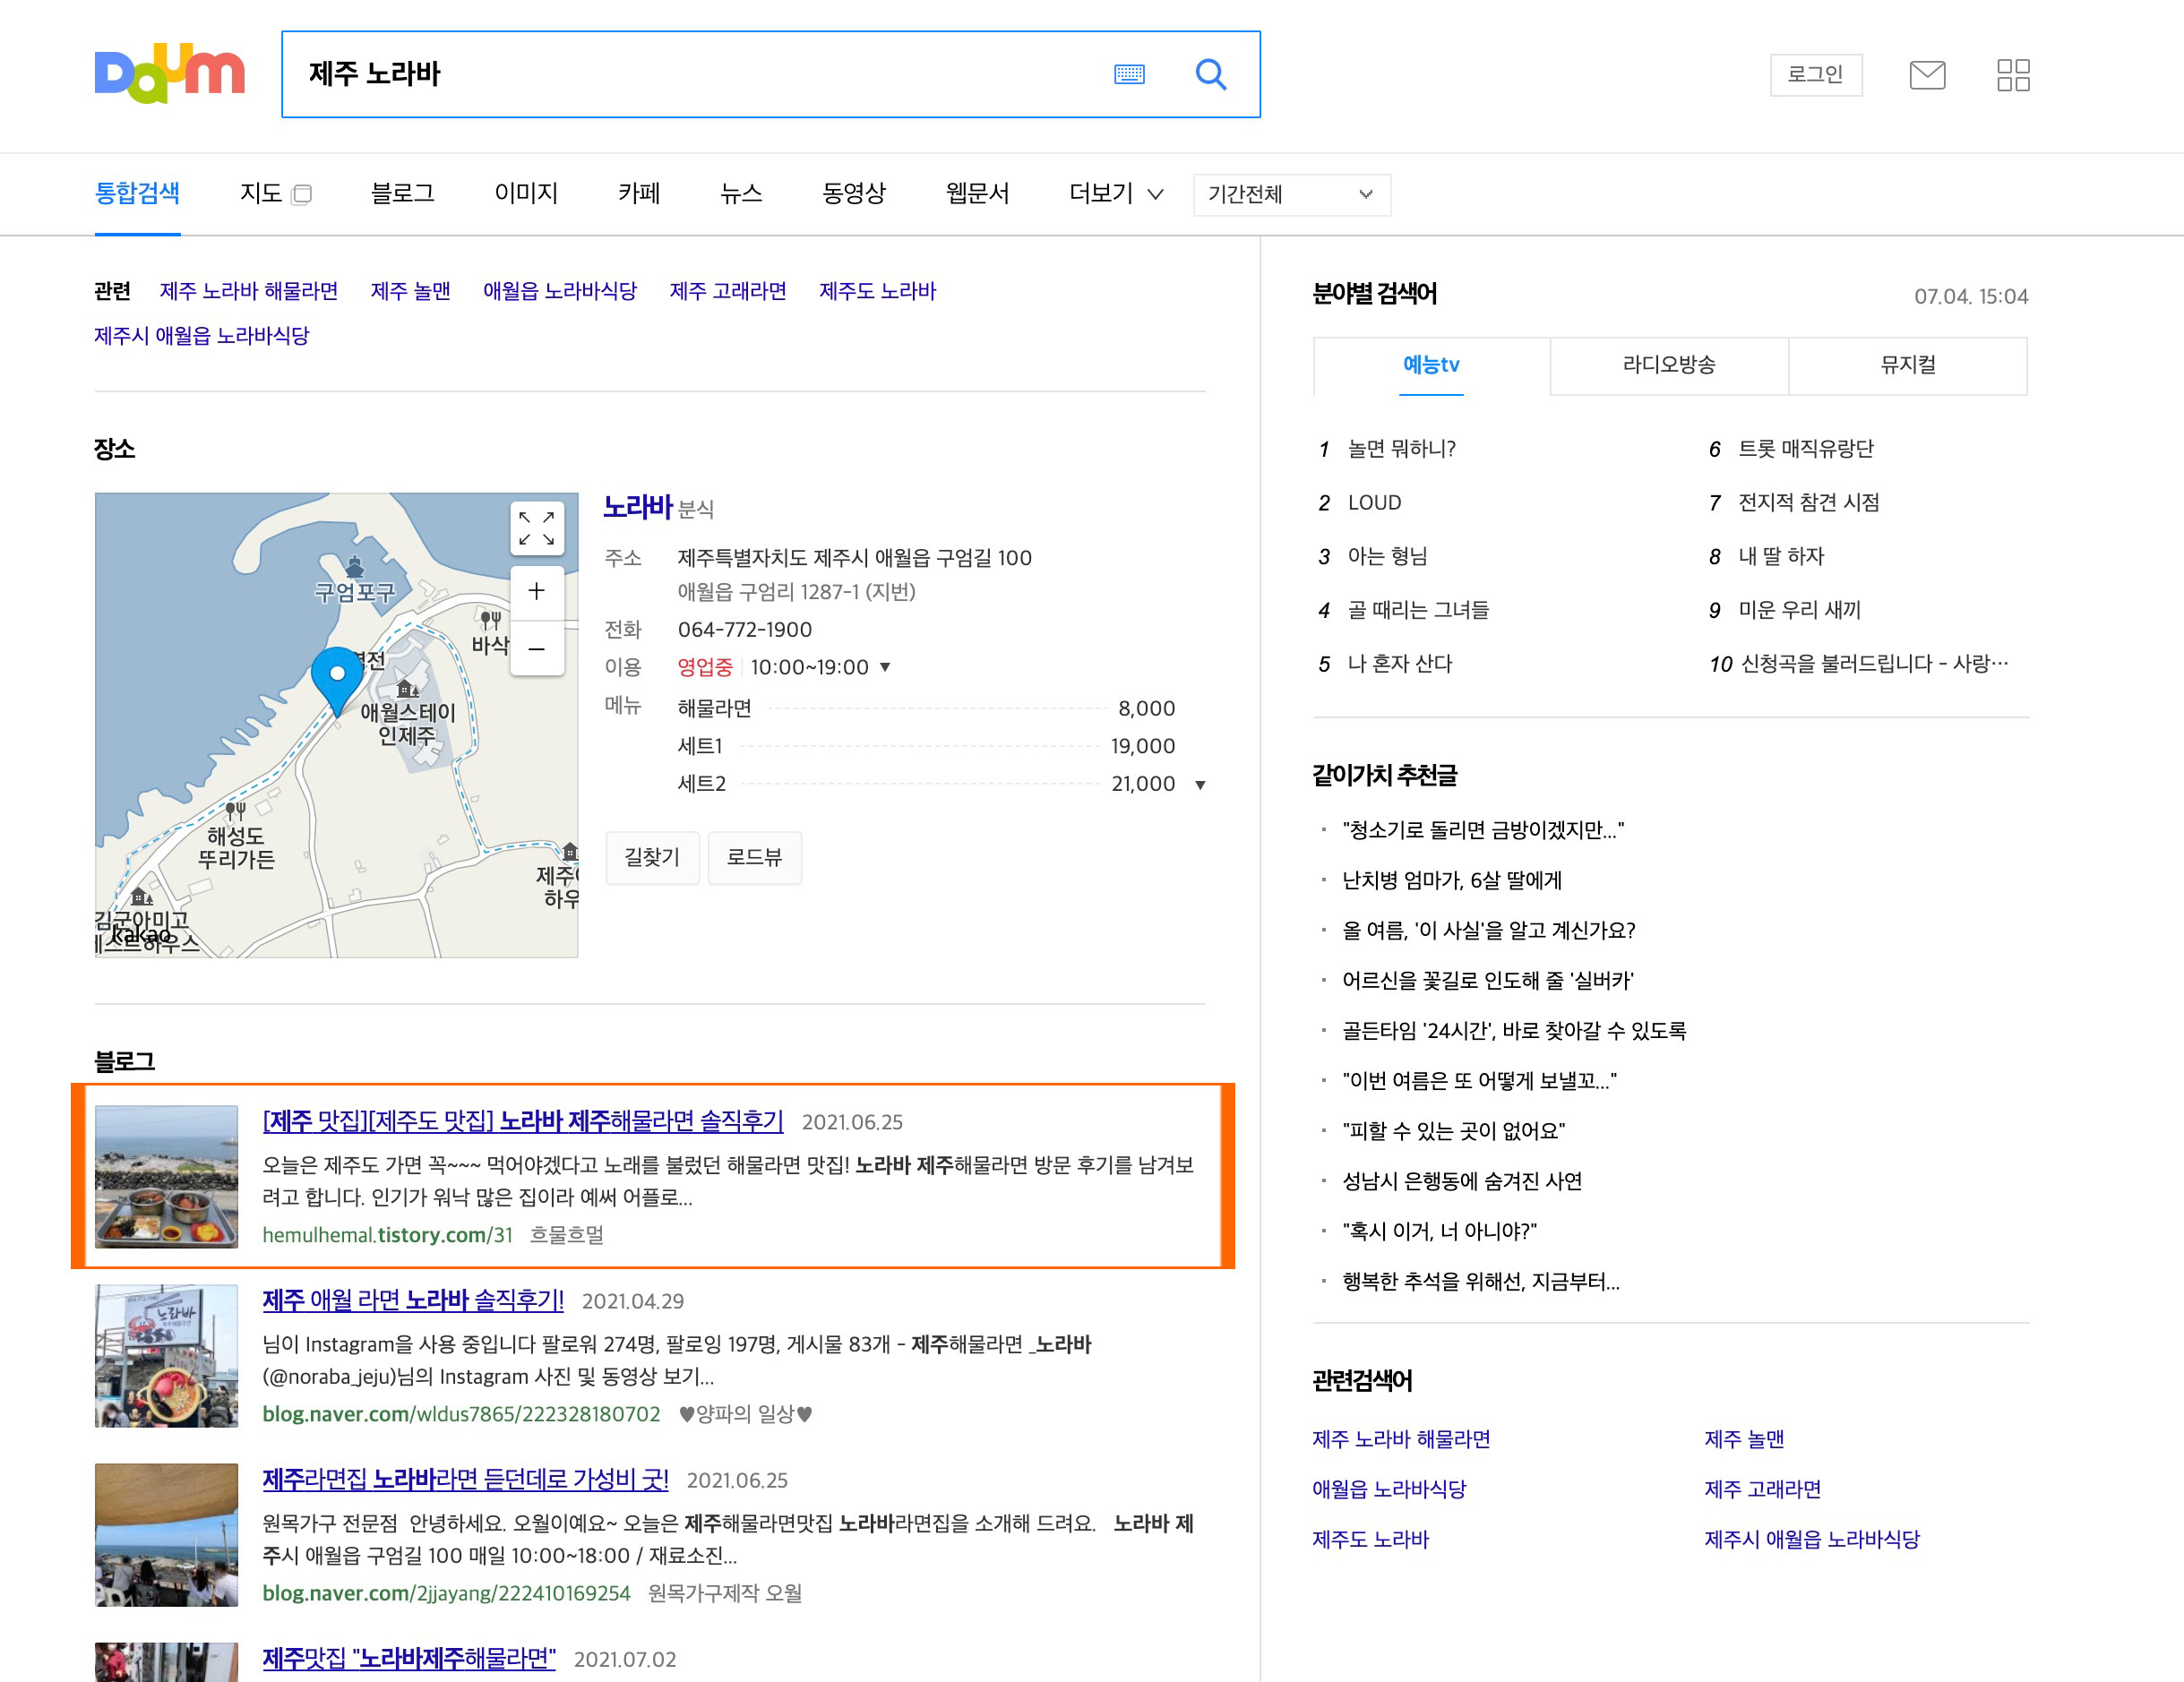
Task: Switch to the 블로그 tab
Action: click(402, 193)
